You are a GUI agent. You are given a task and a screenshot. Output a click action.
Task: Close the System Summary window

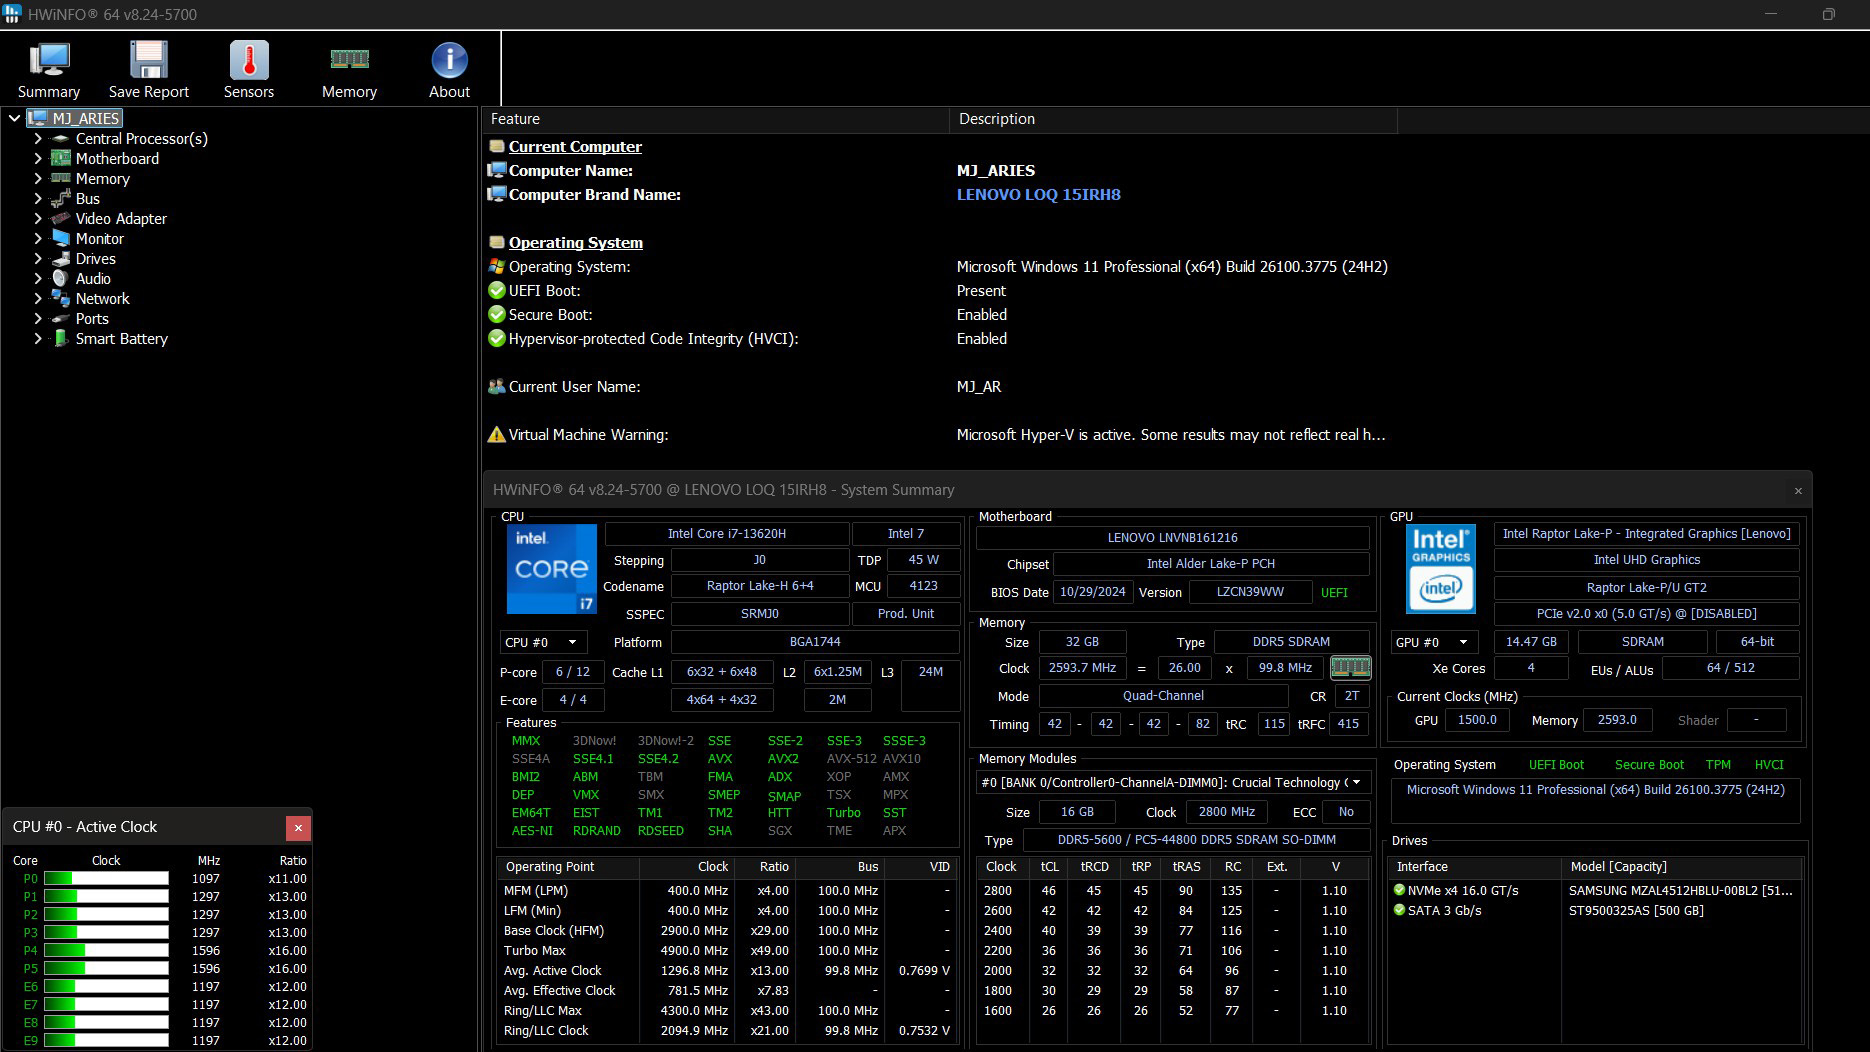pos(1797,490)
